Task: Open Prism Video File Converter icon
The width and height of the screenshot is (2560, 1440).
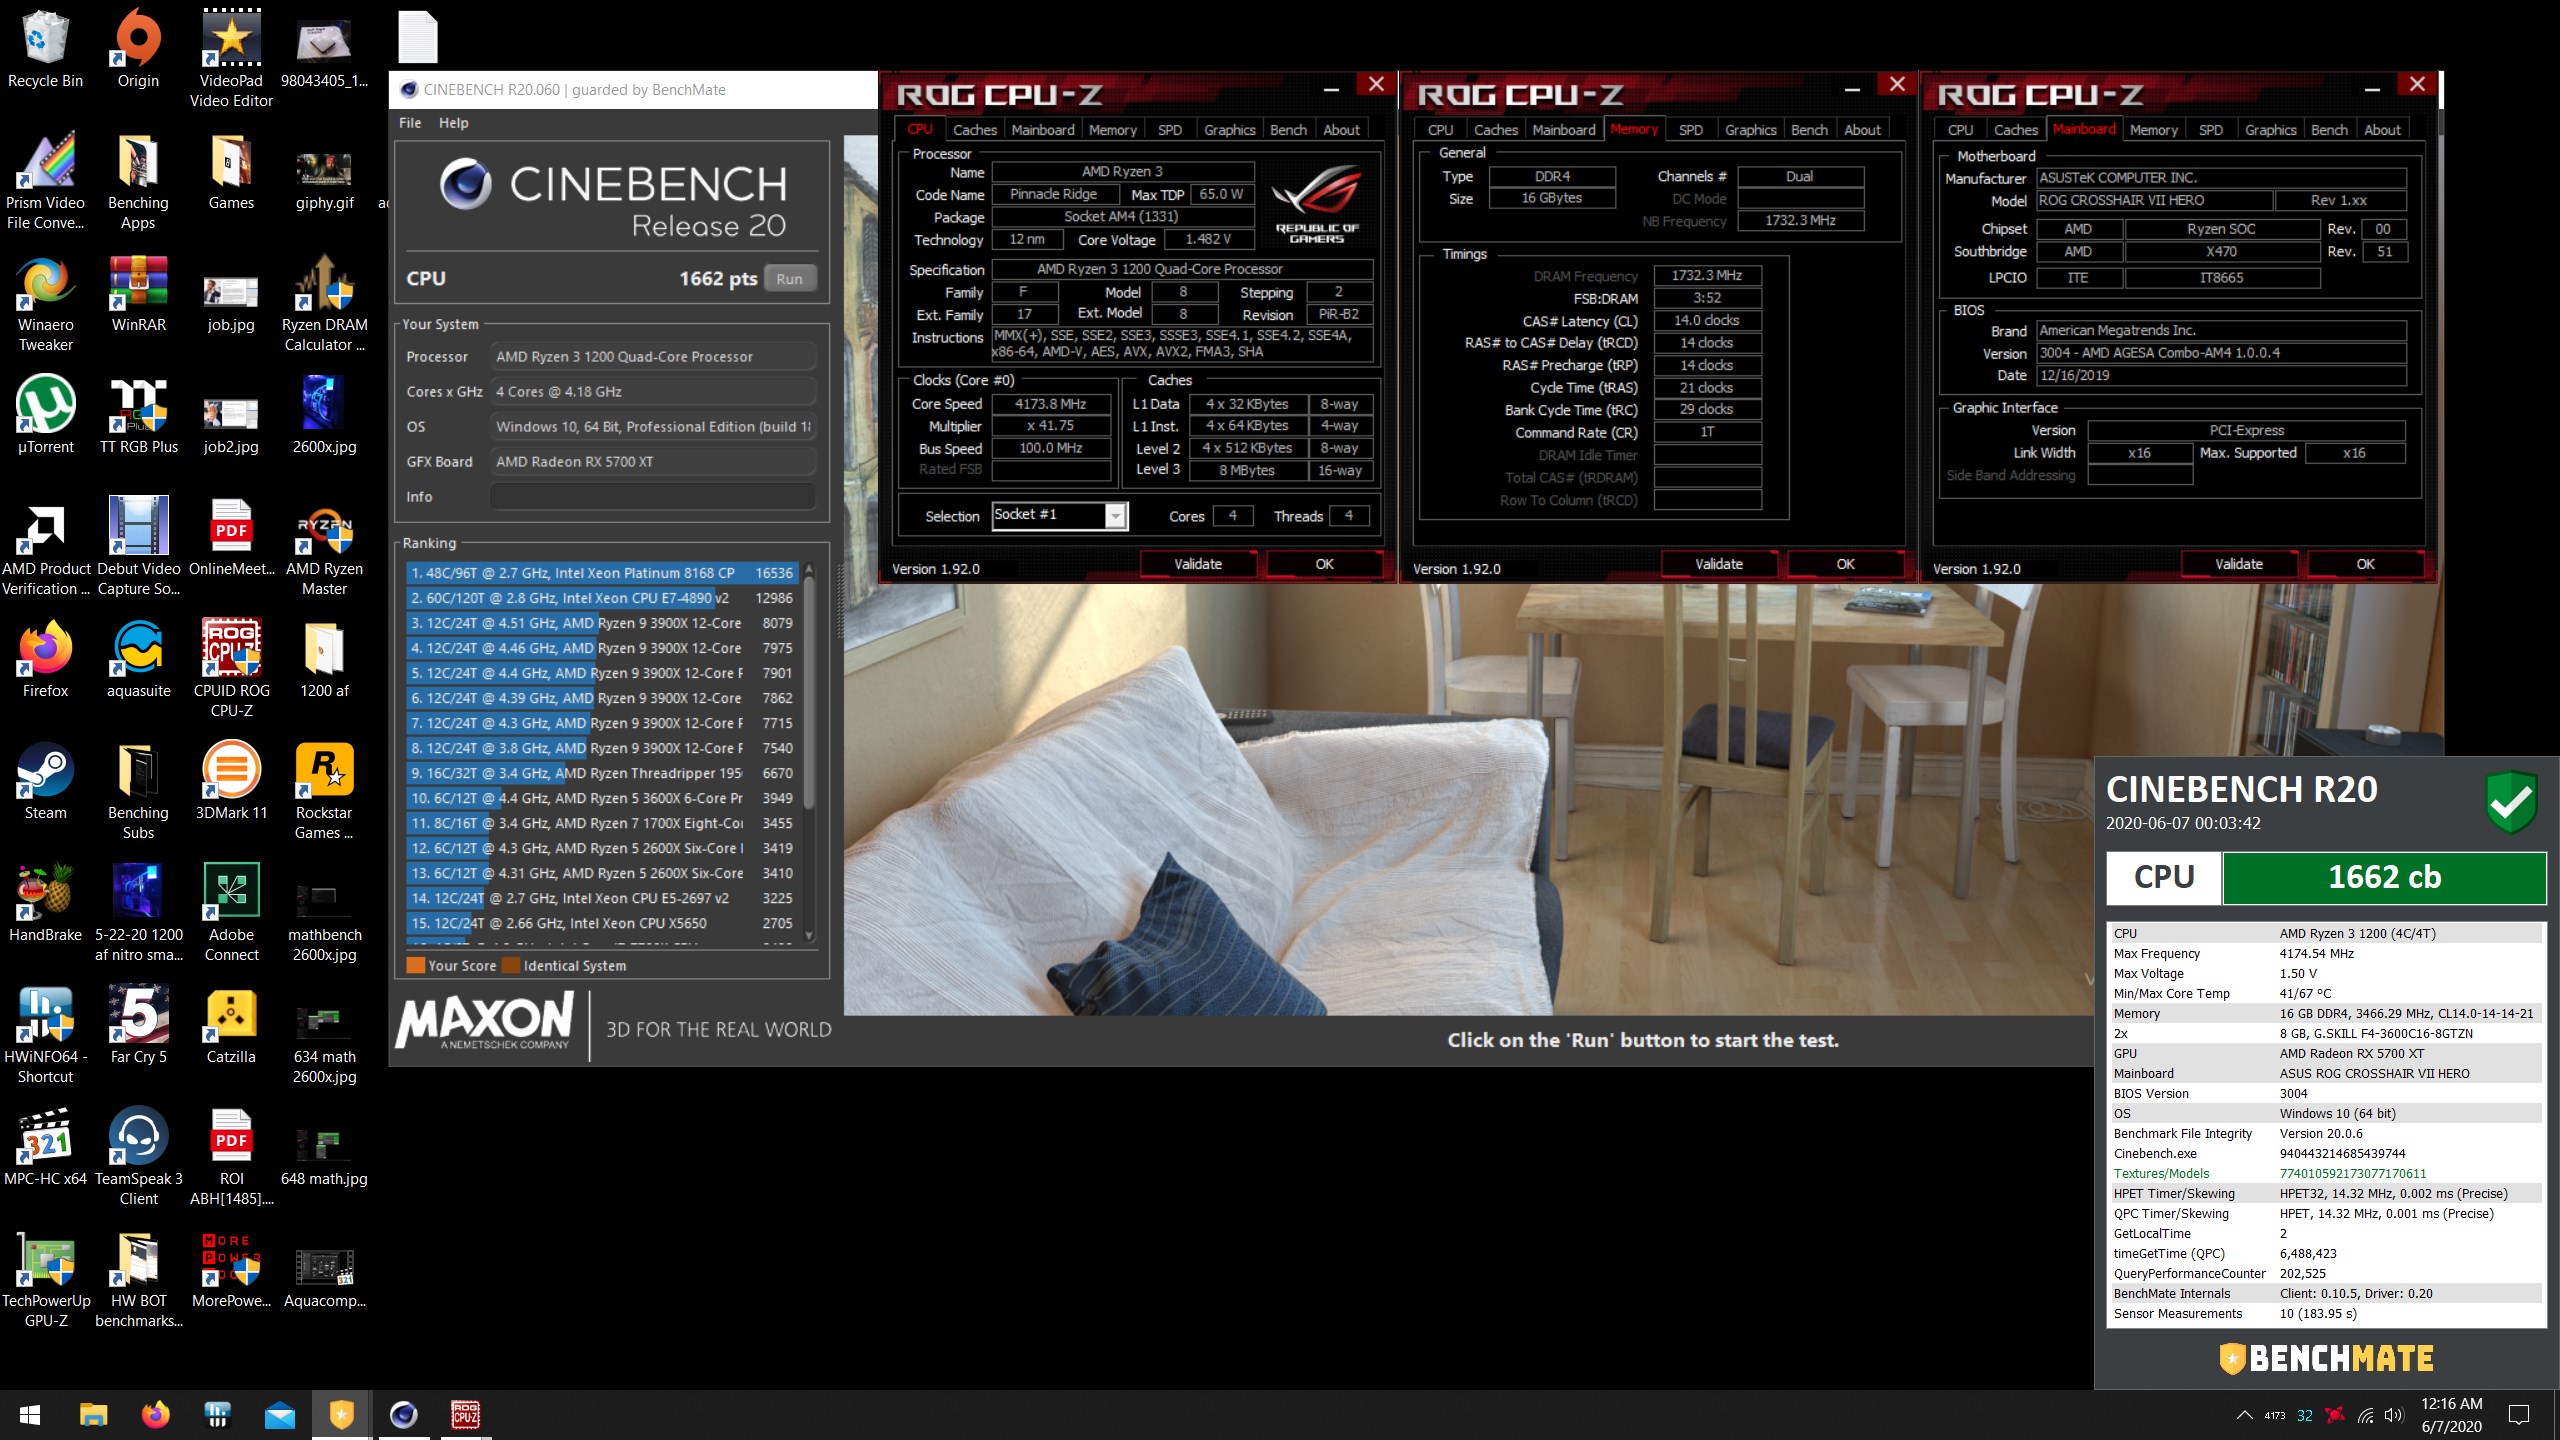Action: pyautogui.click(x=45, y=180)
